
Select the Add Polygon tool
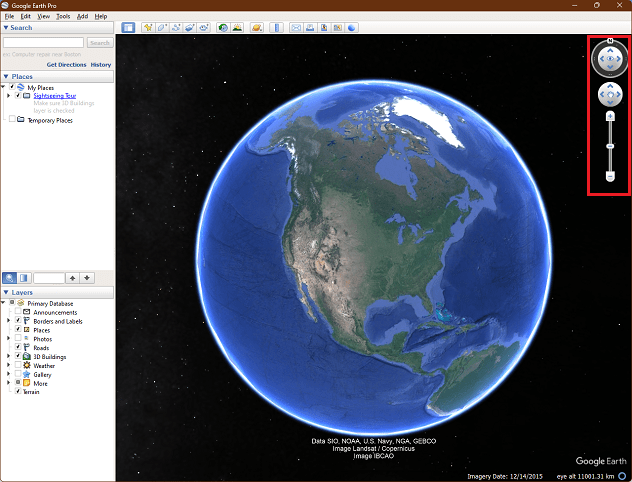click(162, 27)
